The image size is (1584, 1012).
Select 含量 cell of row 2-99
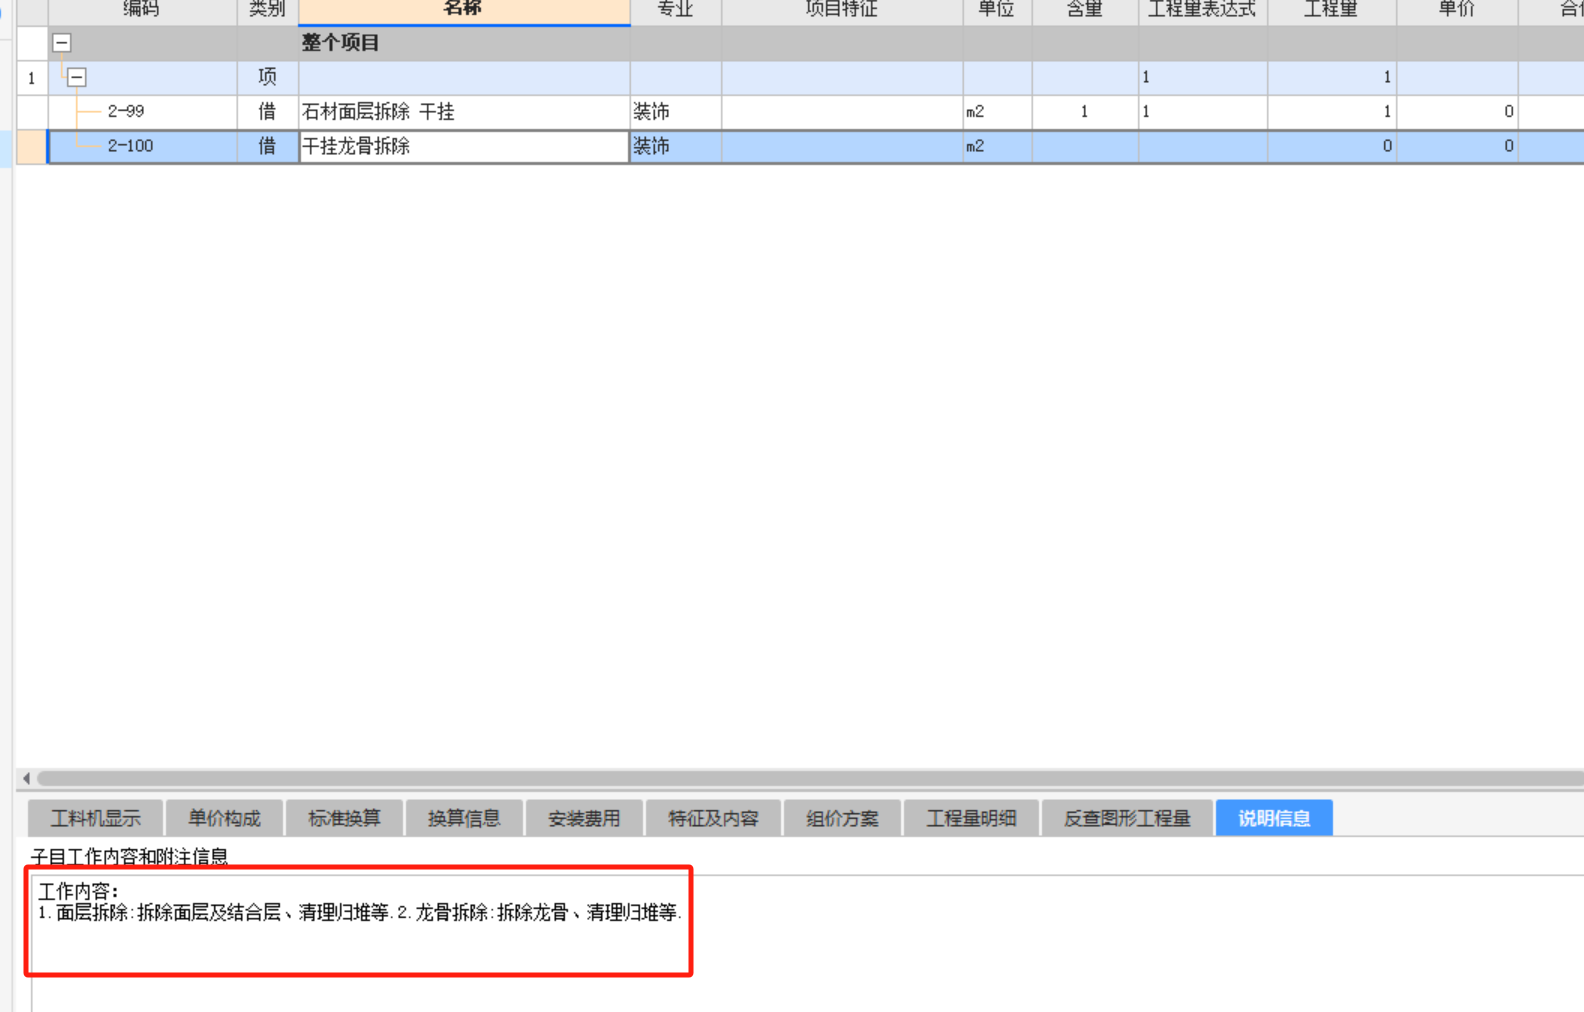(x=1085, y=112)
